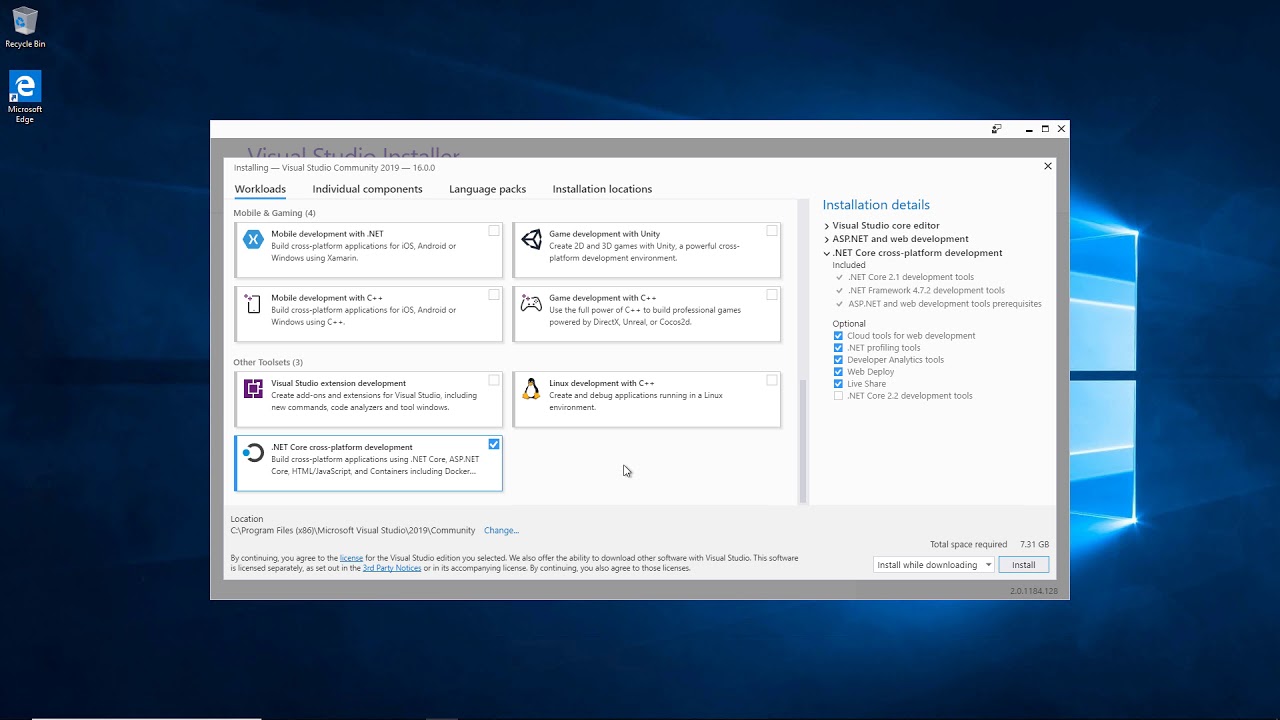Click the 'Other Toolsets (3)' heading
The image size is (1280, 720).
(x=268, y=362)
